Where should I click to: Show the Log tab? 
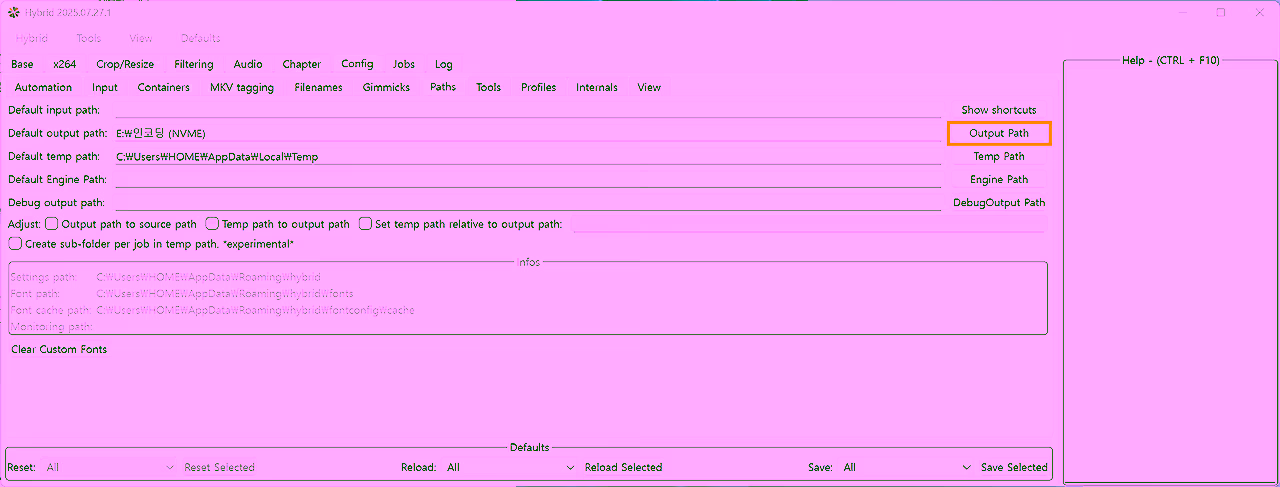pyautogui.click(x=444, y=64)
